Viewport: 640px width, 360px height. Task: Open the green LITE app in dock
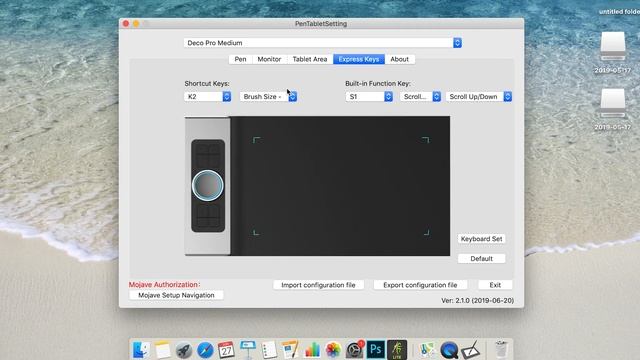click(x=397, y=350)
